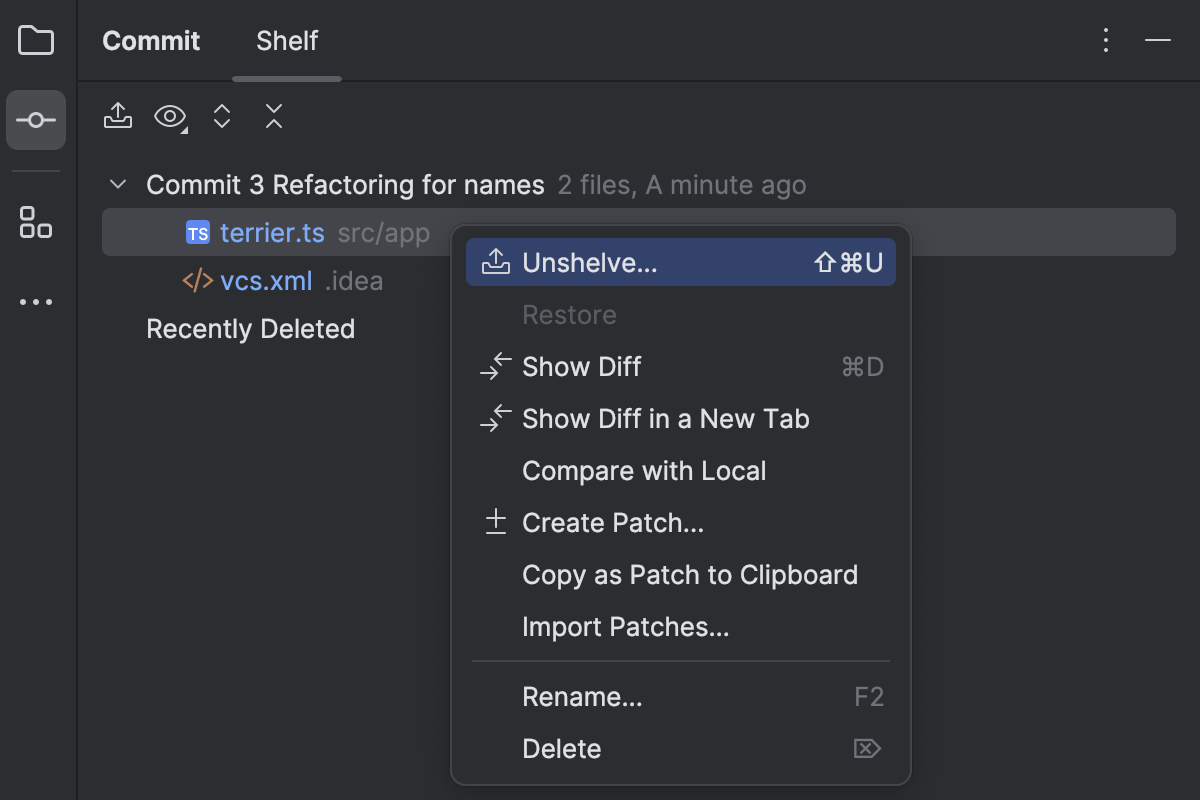The image size is (1200, 800).
Task: Click the TS file icon beside terrier.ts
Action: point(198,232)
